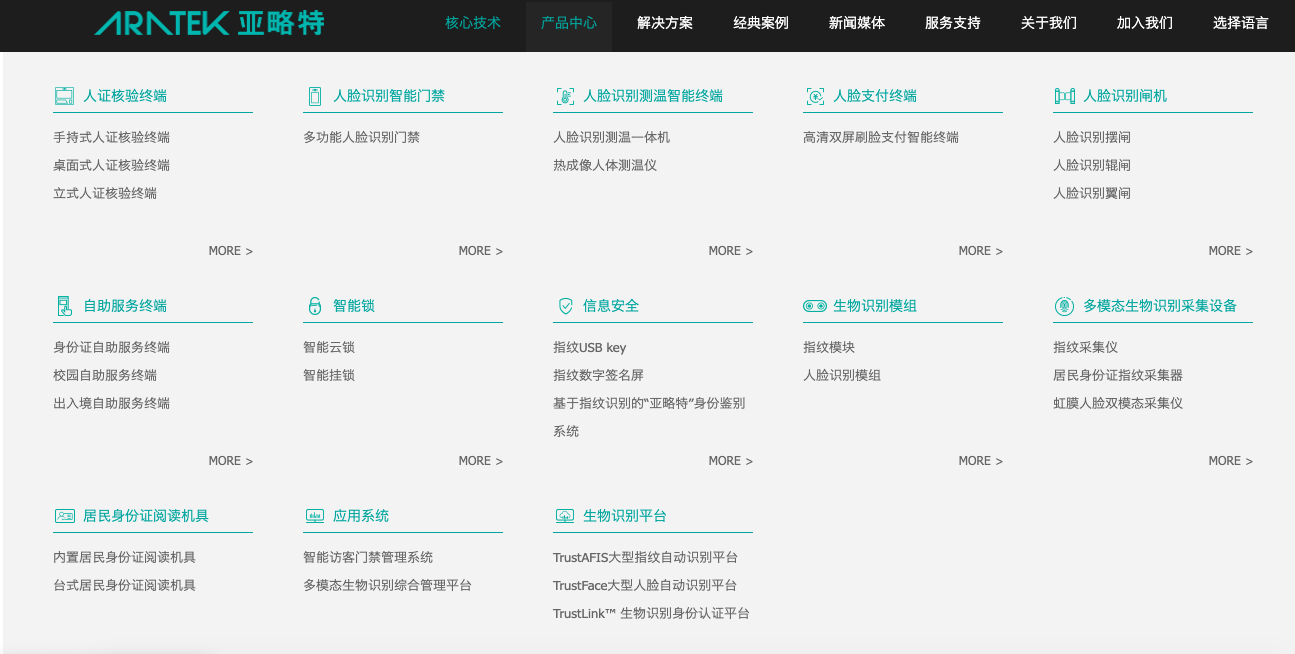This screenshot has width=1295, height=654.
Task: Click the 人证核验终端 category icon
Action: pyautogui.click(x=64, y=96)
